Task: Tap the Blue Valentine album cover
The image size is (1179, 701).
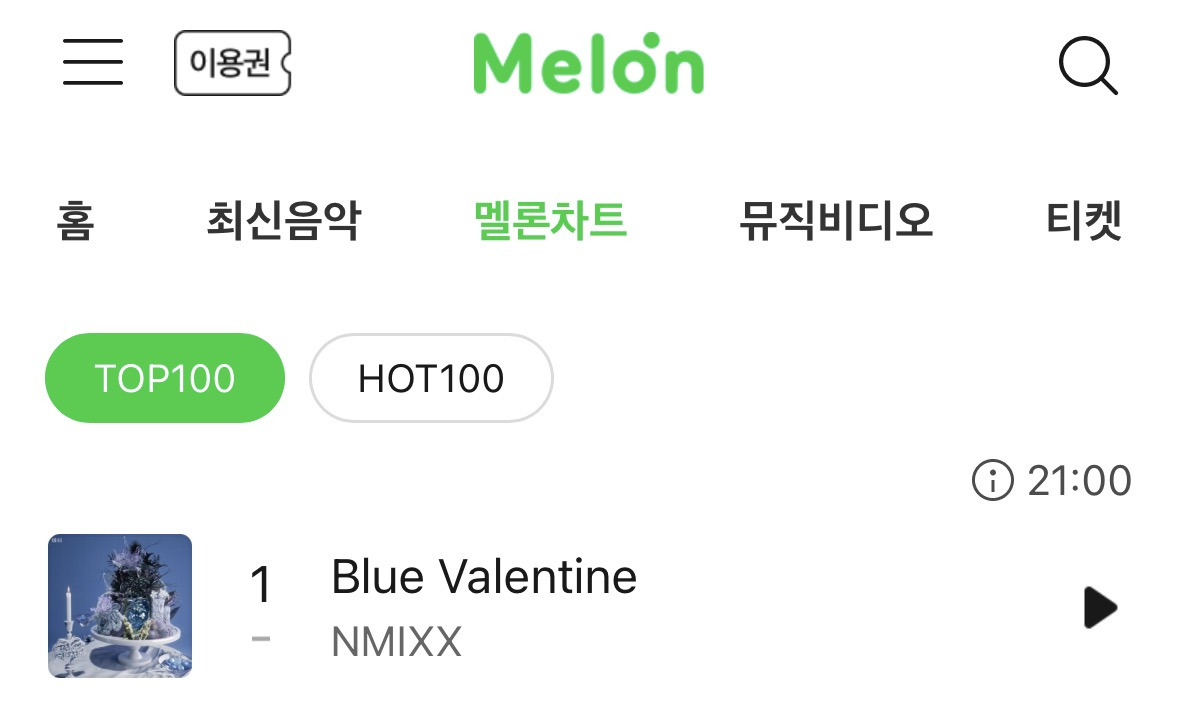Action: pos(120,606)
